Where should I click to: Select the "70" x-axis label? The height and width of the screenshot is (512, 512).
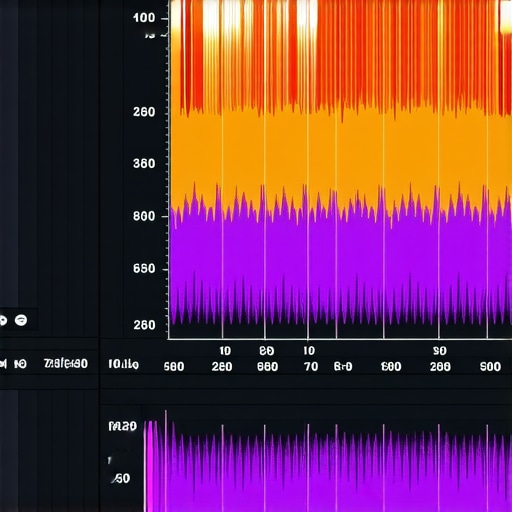pyautogui.click(x=311, y=367)
